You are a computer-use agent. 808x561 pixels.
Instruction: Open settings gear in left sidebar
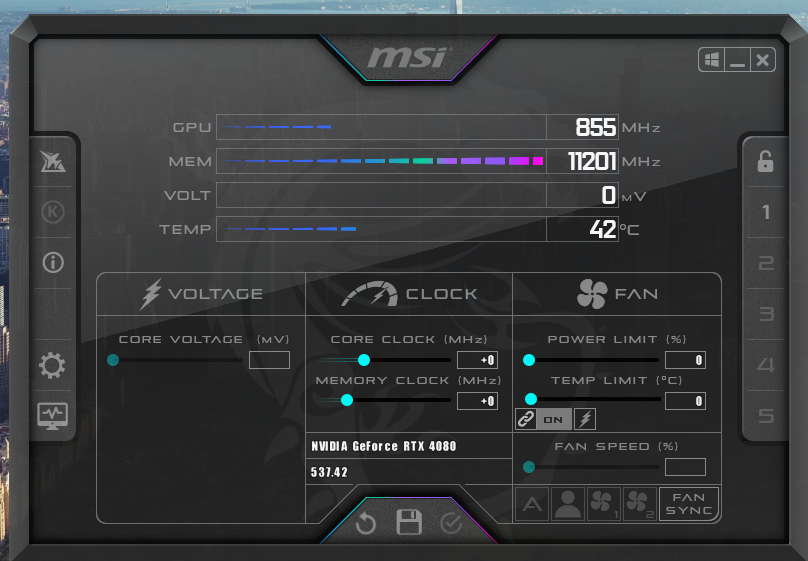coord(53,366)
